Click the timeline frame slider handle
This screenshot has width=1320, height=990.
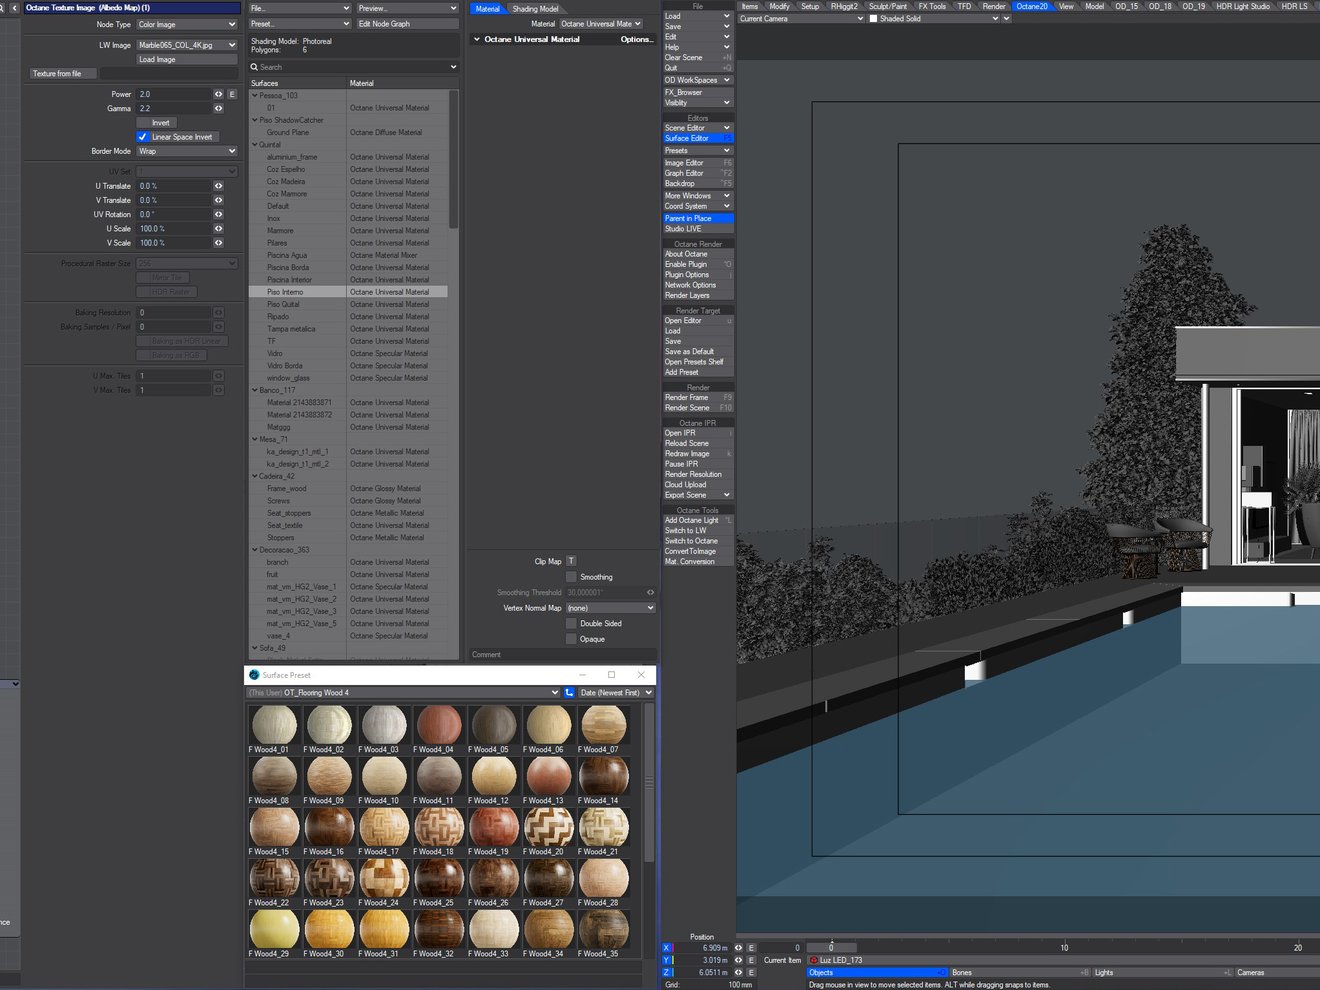(831, 947)
